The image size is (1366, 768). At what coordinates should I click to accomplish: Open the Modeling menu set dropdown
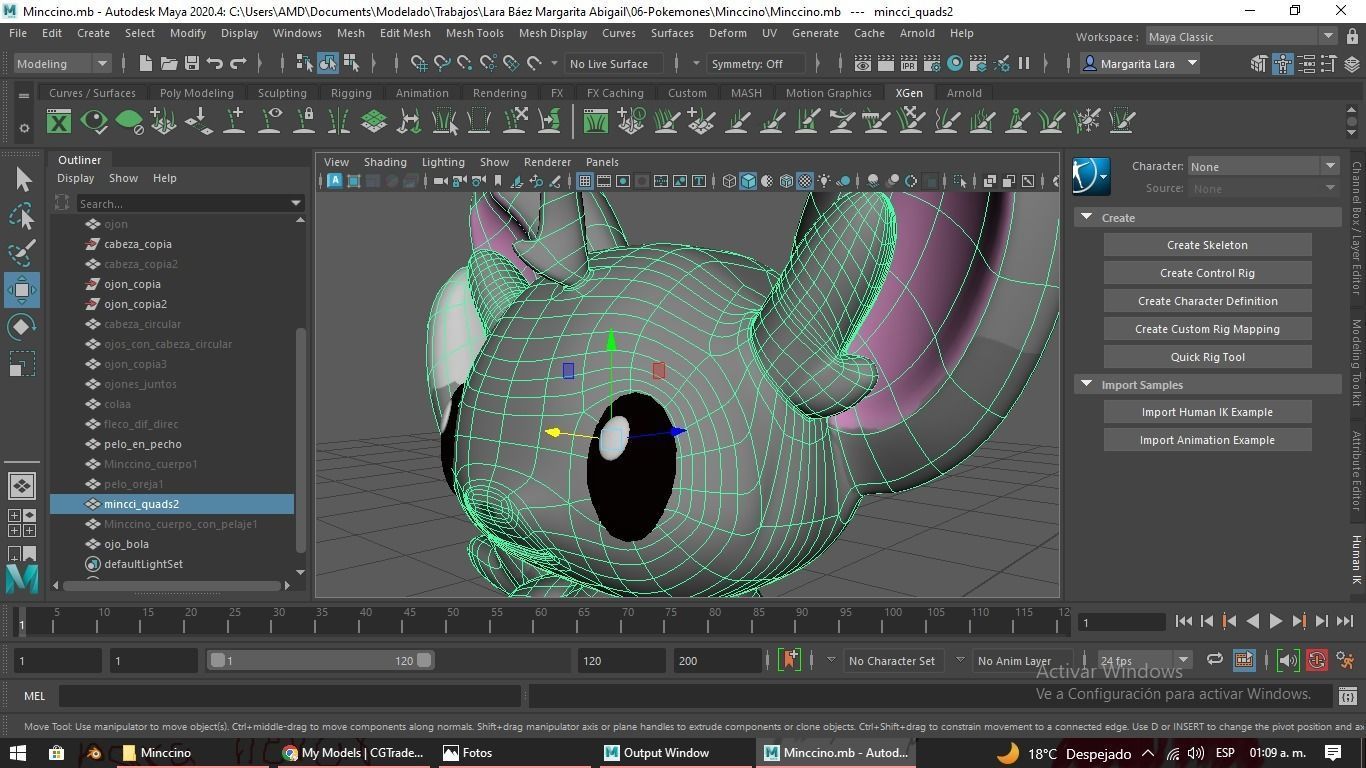[63, 63]
